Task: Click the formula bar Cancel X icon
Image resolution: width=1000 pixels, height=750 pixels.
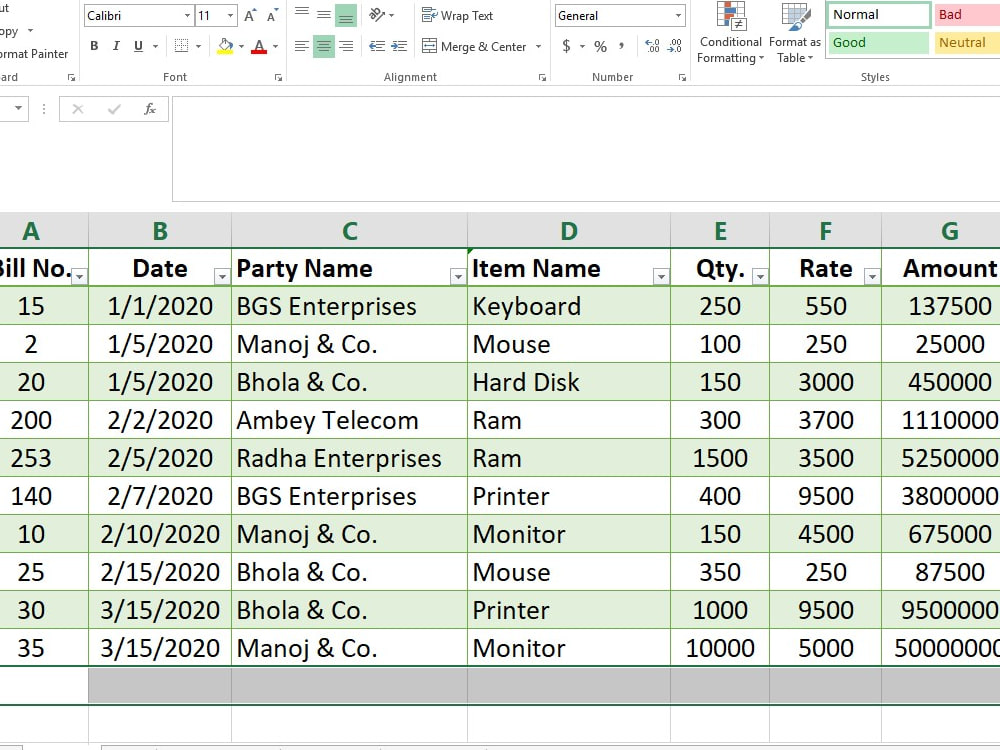Action: [78, 108]
